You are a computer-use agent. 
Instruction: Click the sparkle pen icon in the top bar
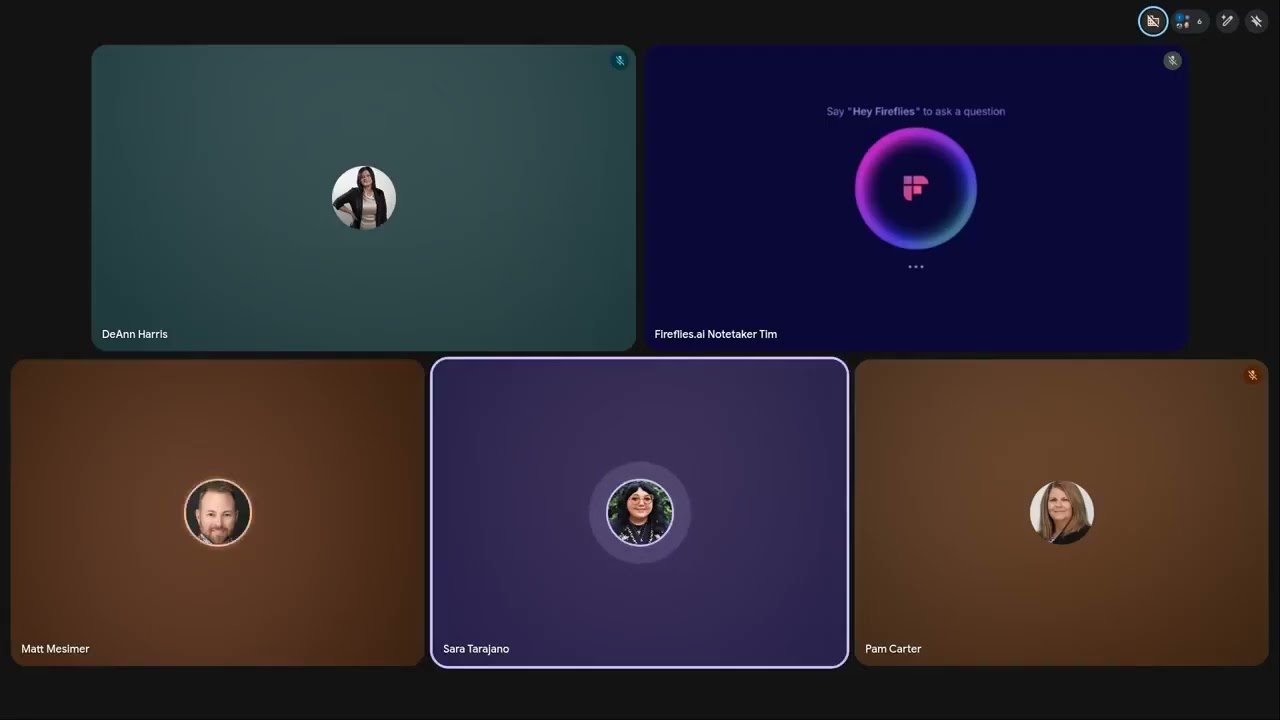pos(1227,21)
